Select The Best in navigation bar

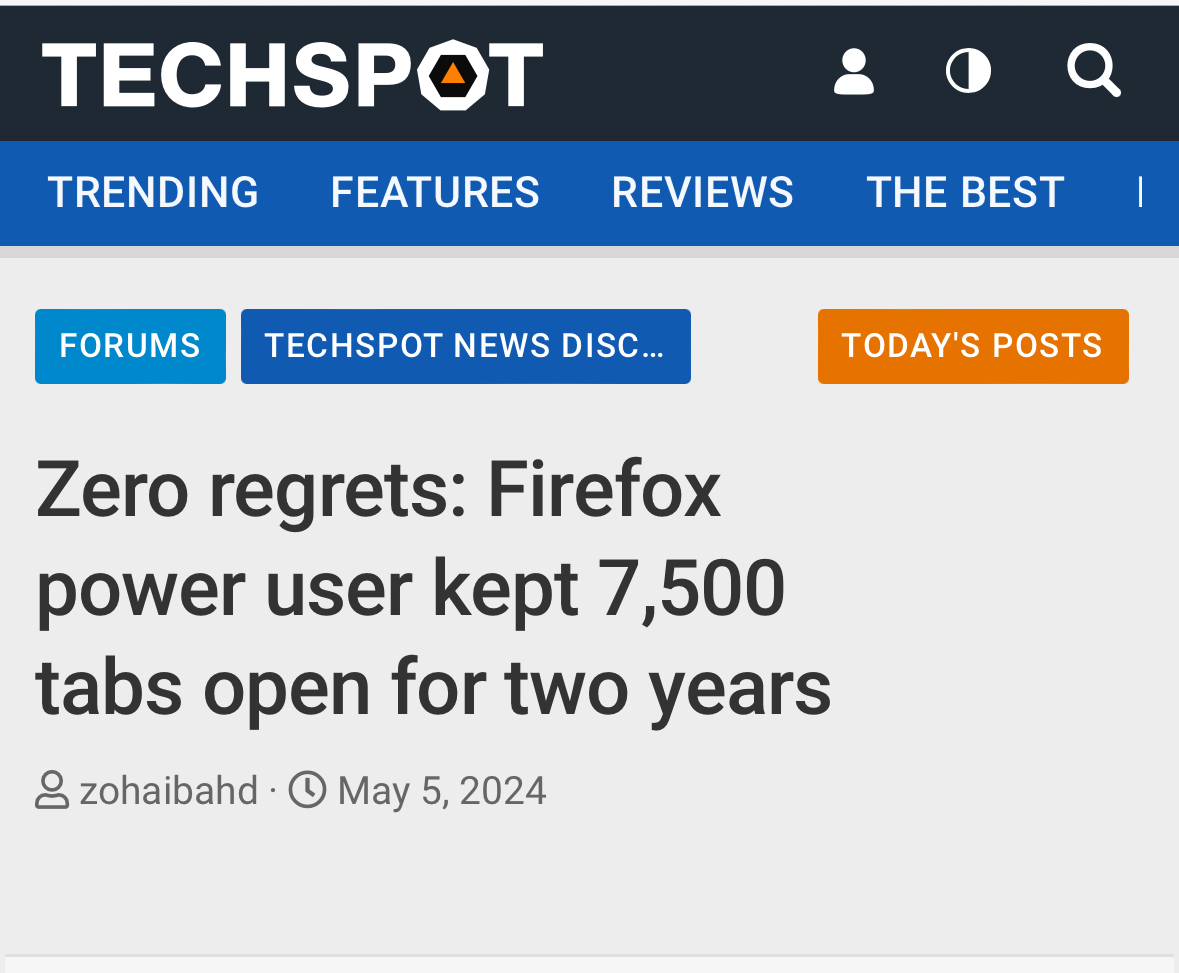click(x=965, y=192)
